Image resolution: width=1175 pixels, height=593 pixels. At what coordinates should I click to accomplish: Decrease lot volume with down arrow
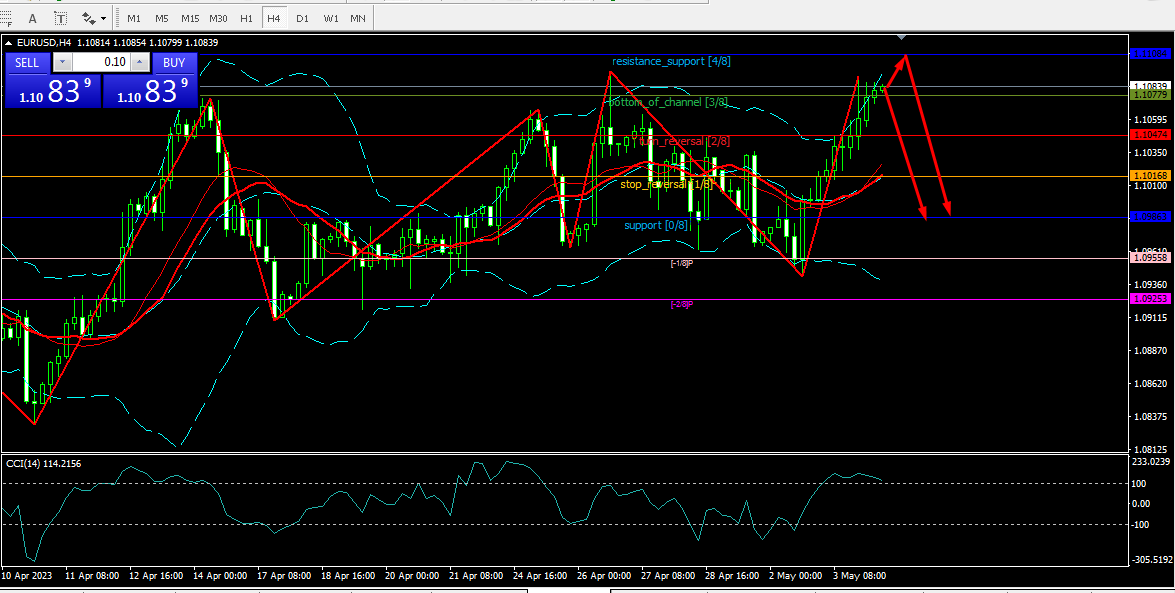coord(63,63)
